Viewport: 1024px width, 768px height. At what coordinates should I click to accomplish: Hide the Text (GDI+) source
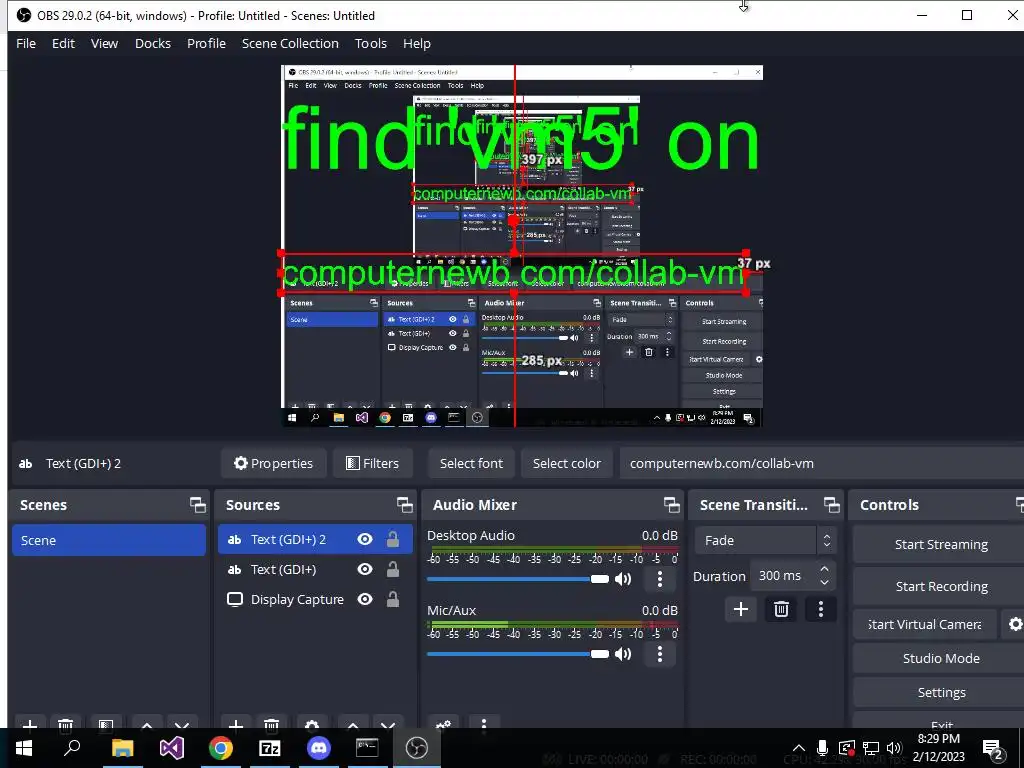(365, 569)
